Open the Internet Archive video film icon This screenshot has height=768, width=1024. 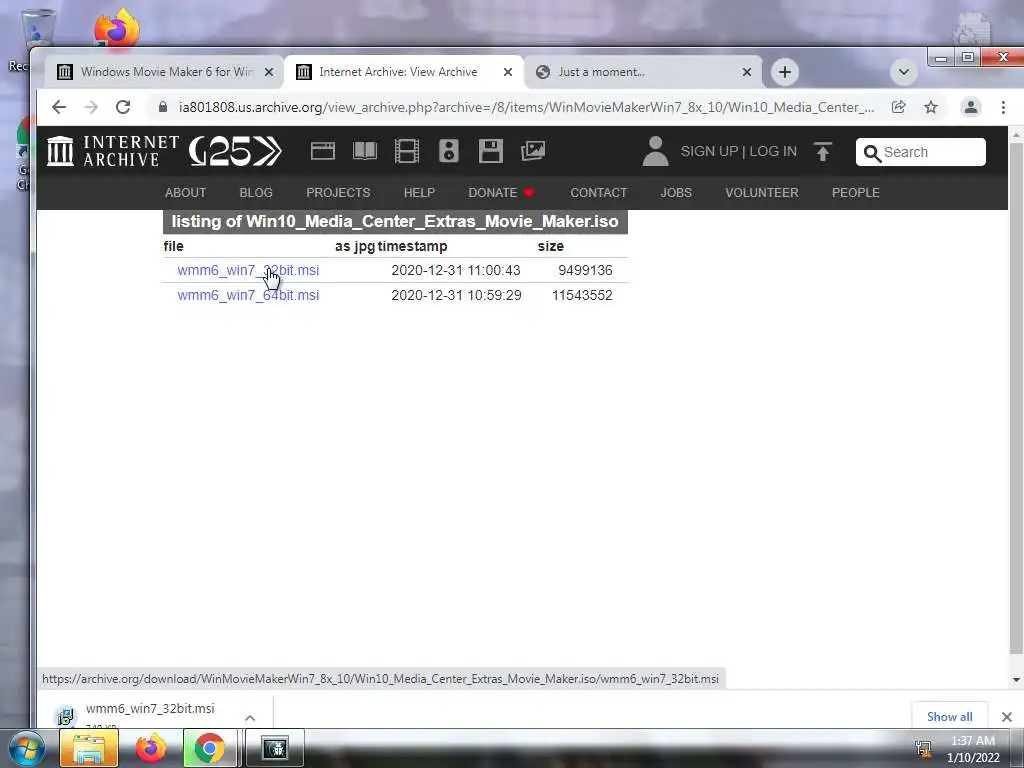[407, 152]
